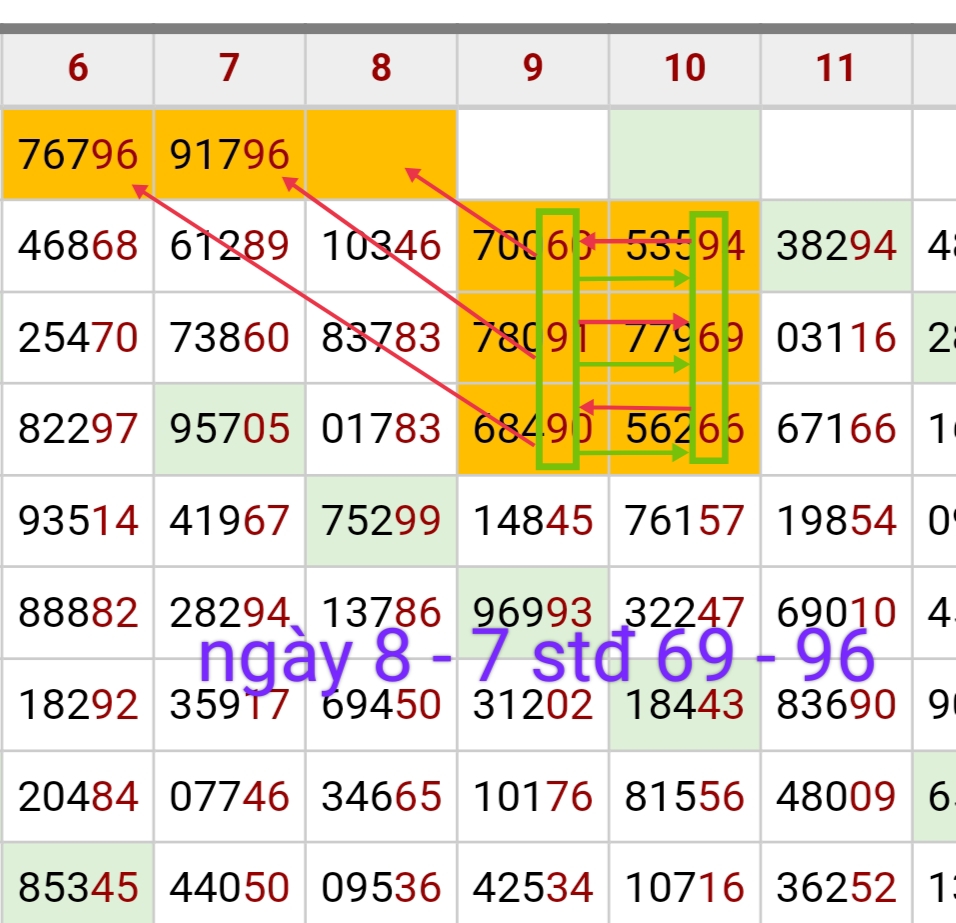956x923 pixels.
Task: Select the green cell with 75299
Action: (x=381, y=521)
